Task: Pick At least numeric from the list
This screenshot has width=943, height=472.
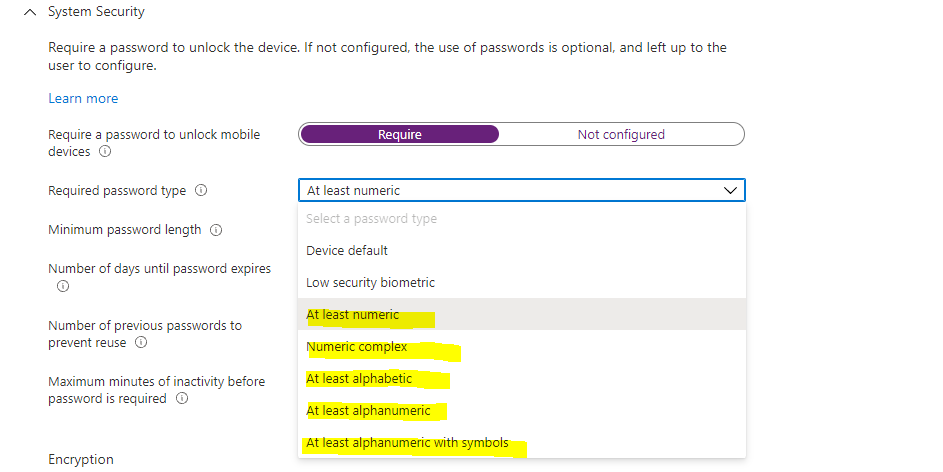Action: tap(521, 314)
